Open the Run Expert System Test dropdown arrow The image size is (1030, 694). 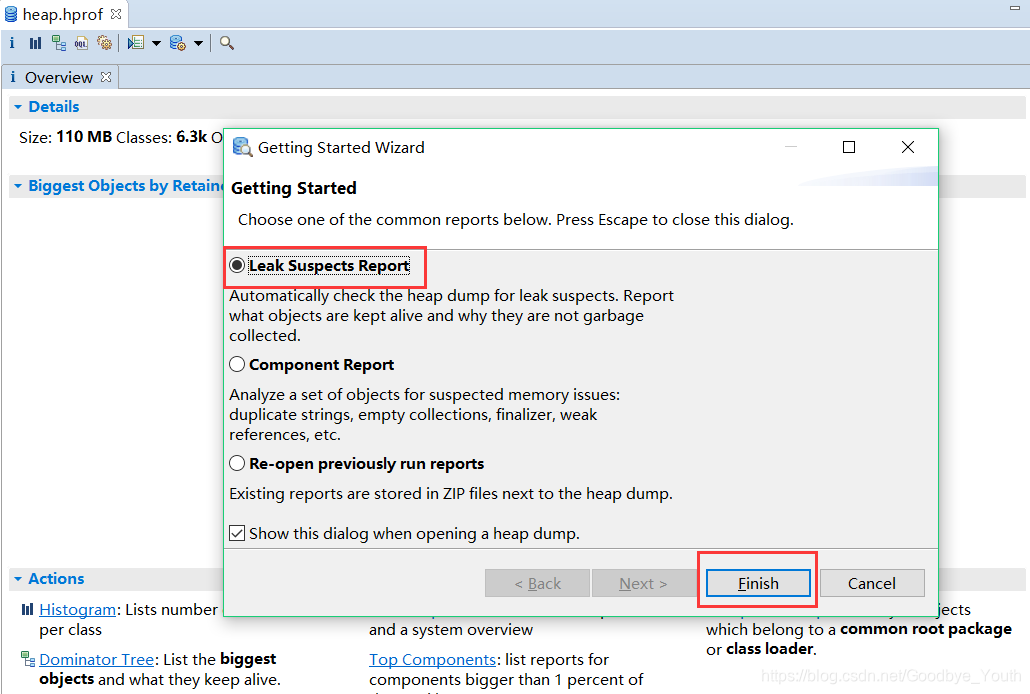pyautogui.click(x=156, y=44)
